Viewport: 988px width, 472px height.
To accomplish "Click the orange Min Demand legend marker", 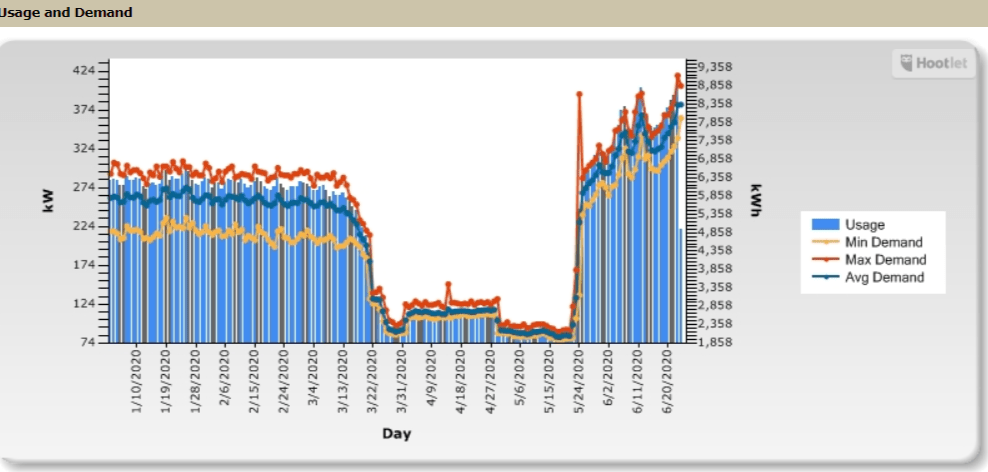I will (x=825, y=242).
